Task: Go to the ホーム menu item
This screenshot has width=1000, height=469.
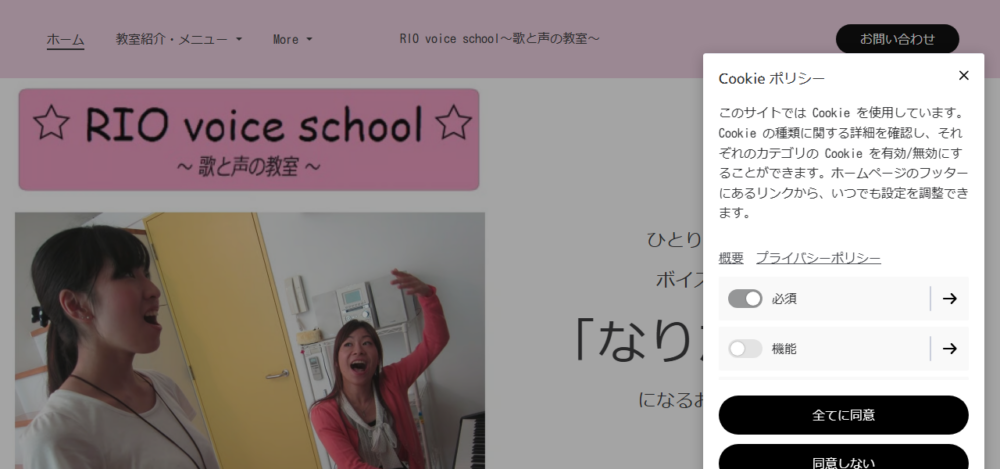Action: [65, 39]
